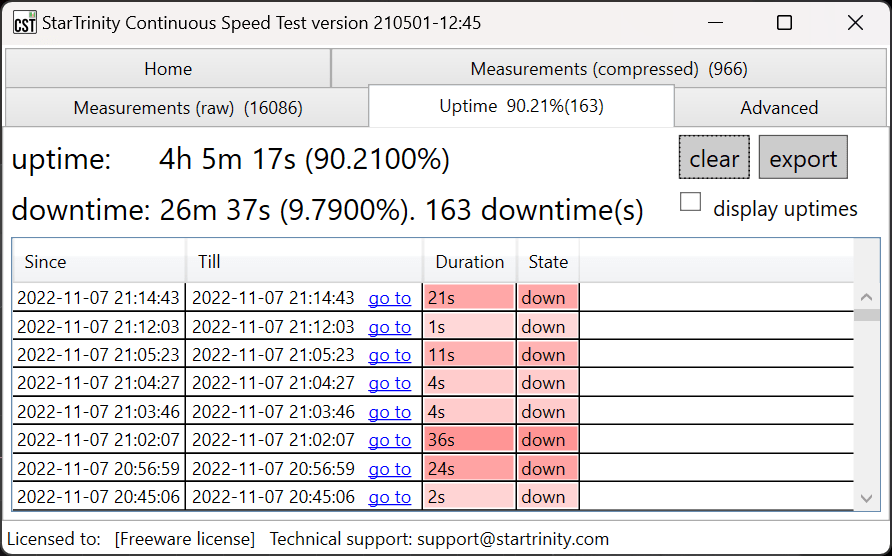Image resolution: width=892 pixels, height=556 pixels.
Task: Click Since cell 2022-11-07 20:45:06
Action: pyautogui.click(x=98, y=496)
